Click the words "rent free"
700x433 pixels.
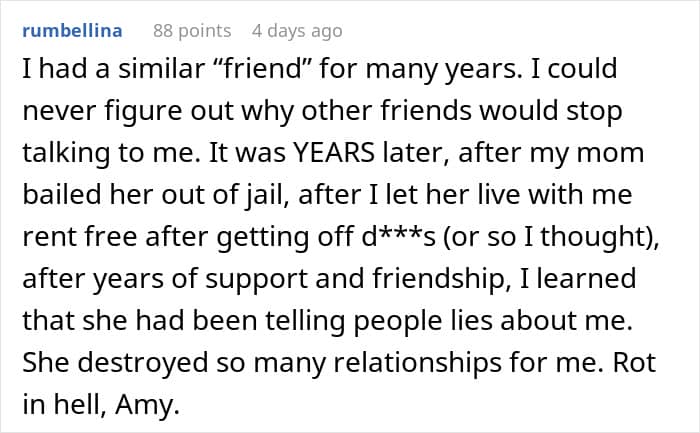[x=79, y=237]
